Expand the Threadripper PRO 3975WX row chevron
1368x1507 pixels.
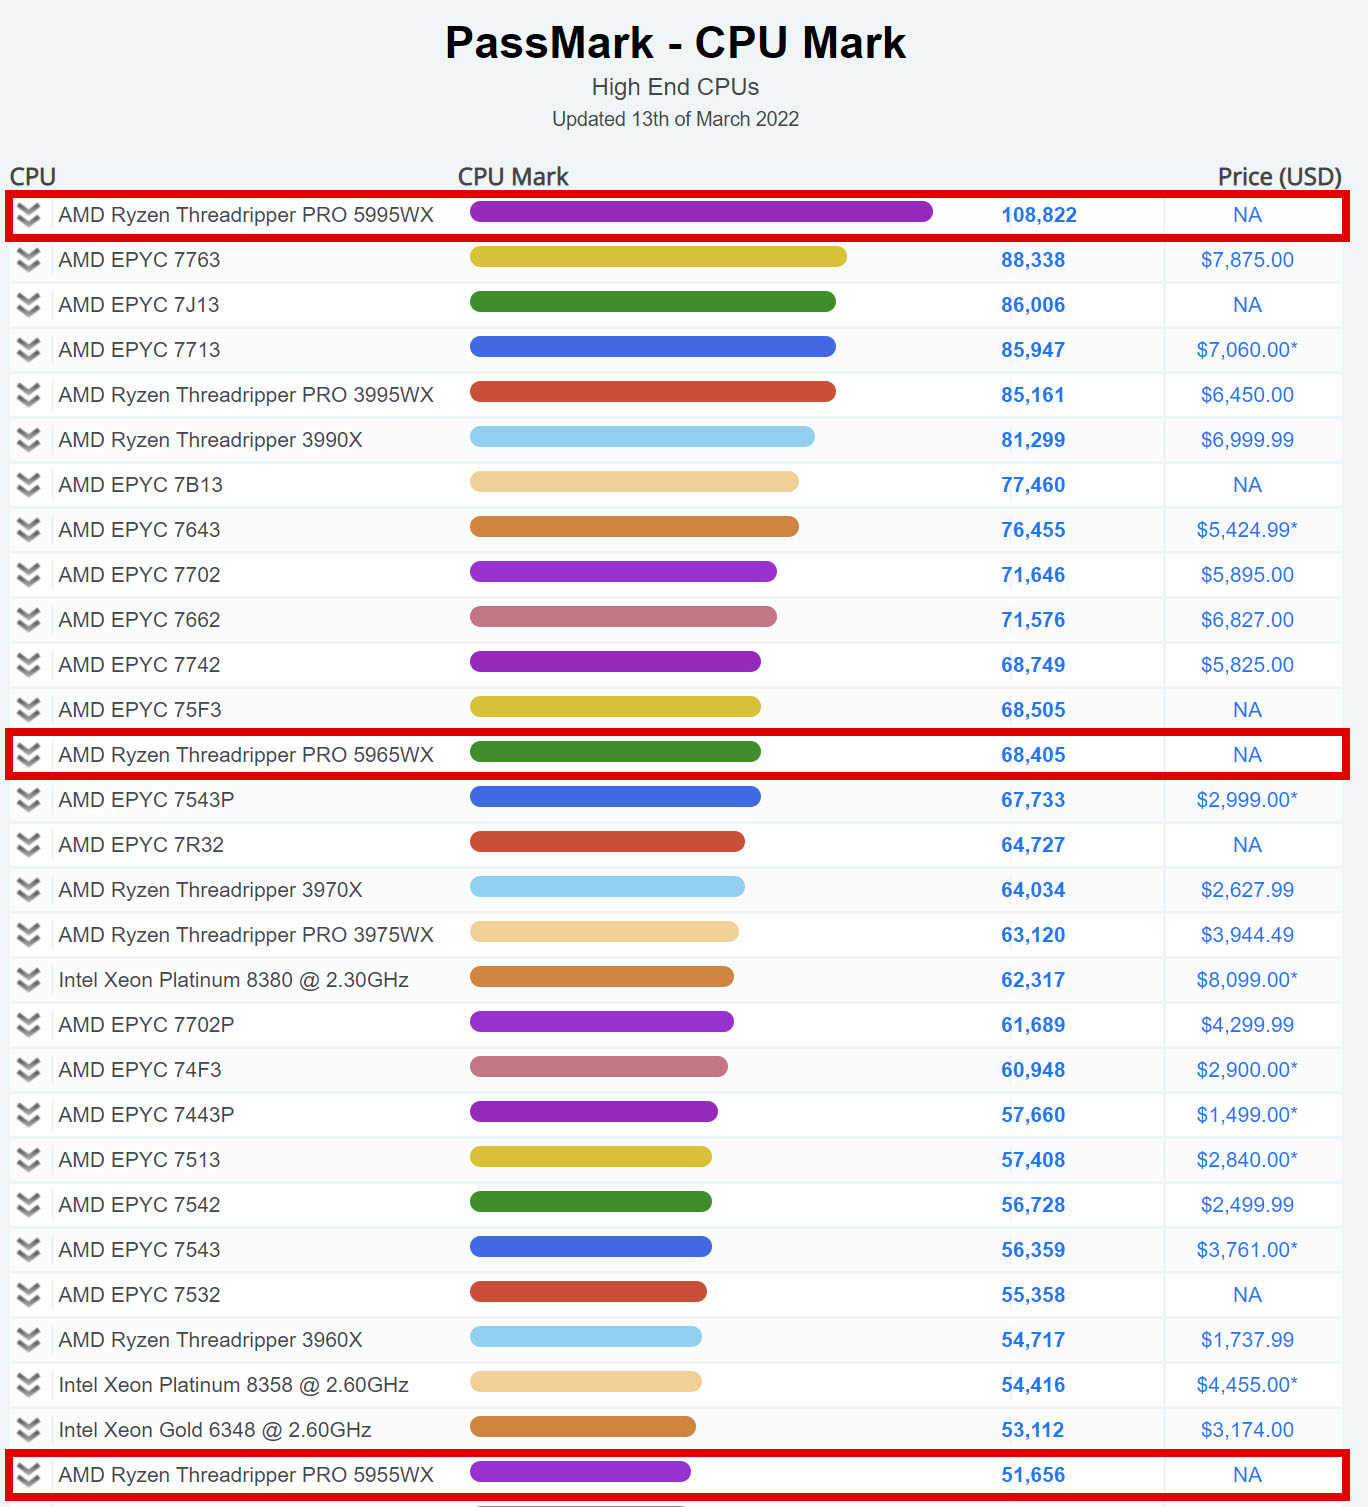pos(29,935)
